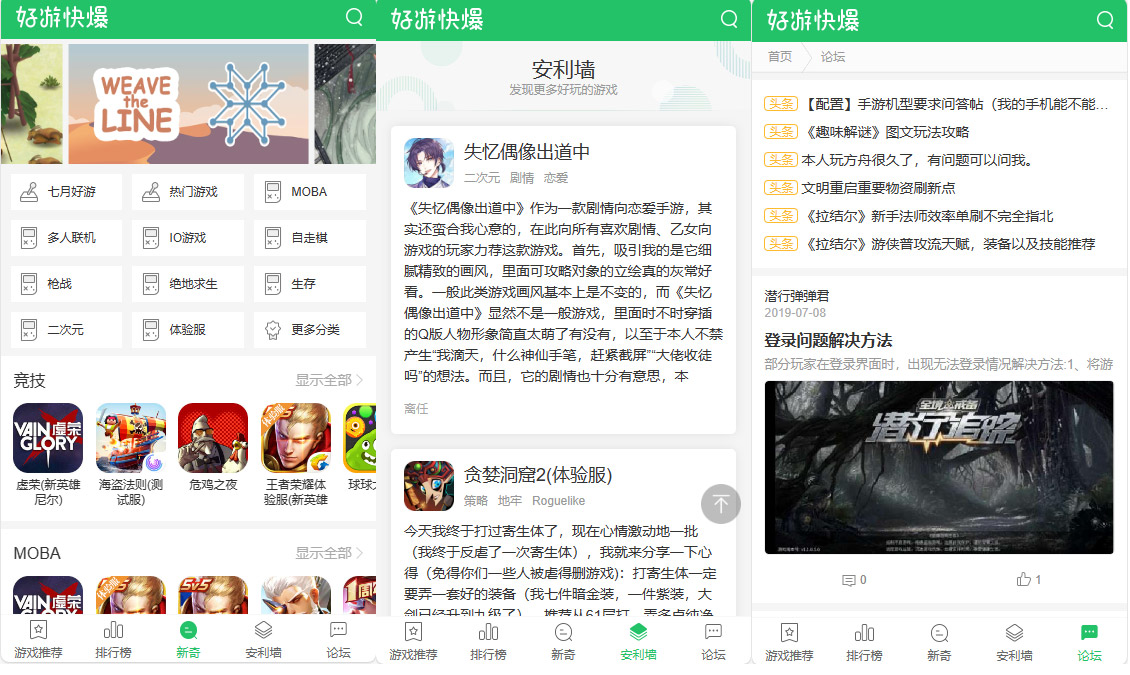Click 论坛 breadcrumb in forum screen
The image size is (1130, 675).
pos(832,56)
